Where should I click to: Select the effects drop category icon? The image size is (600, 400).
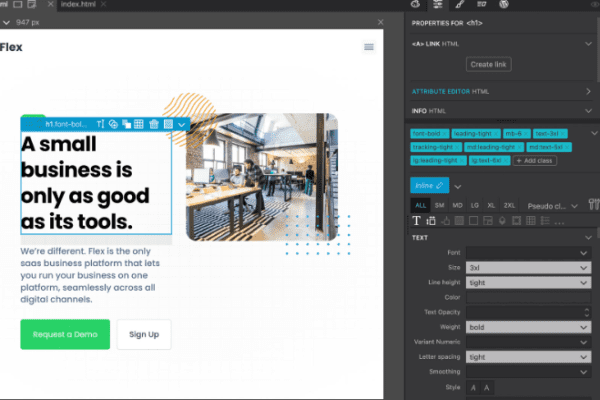[502, 221]
